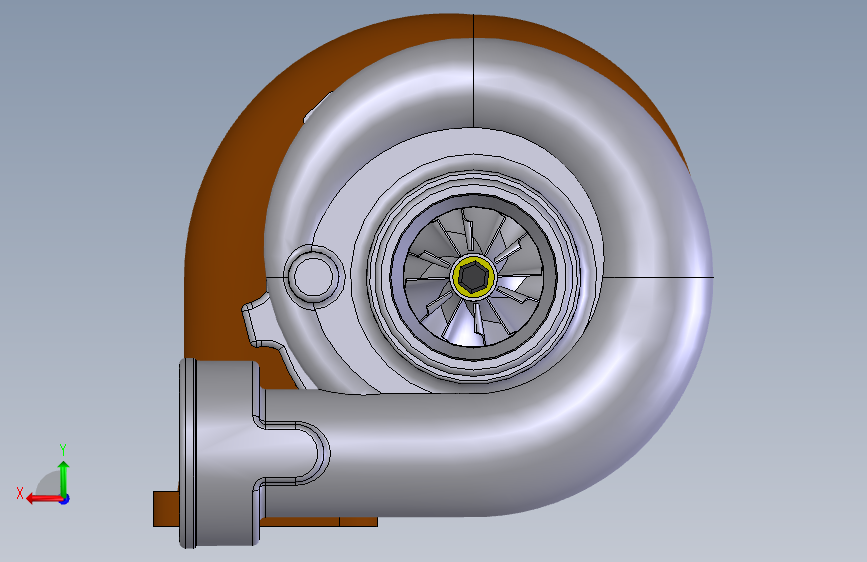Click the green Y axis arrow of triad
867x562 pixels.
[64, 478]
